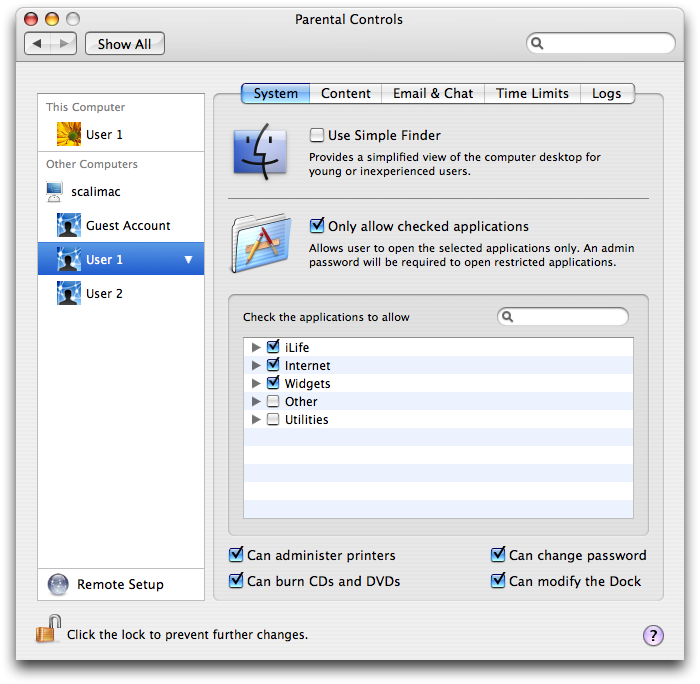Go back with the left arrow button
The width and height of the screenshot is (700, 684).
coord(38,43)
